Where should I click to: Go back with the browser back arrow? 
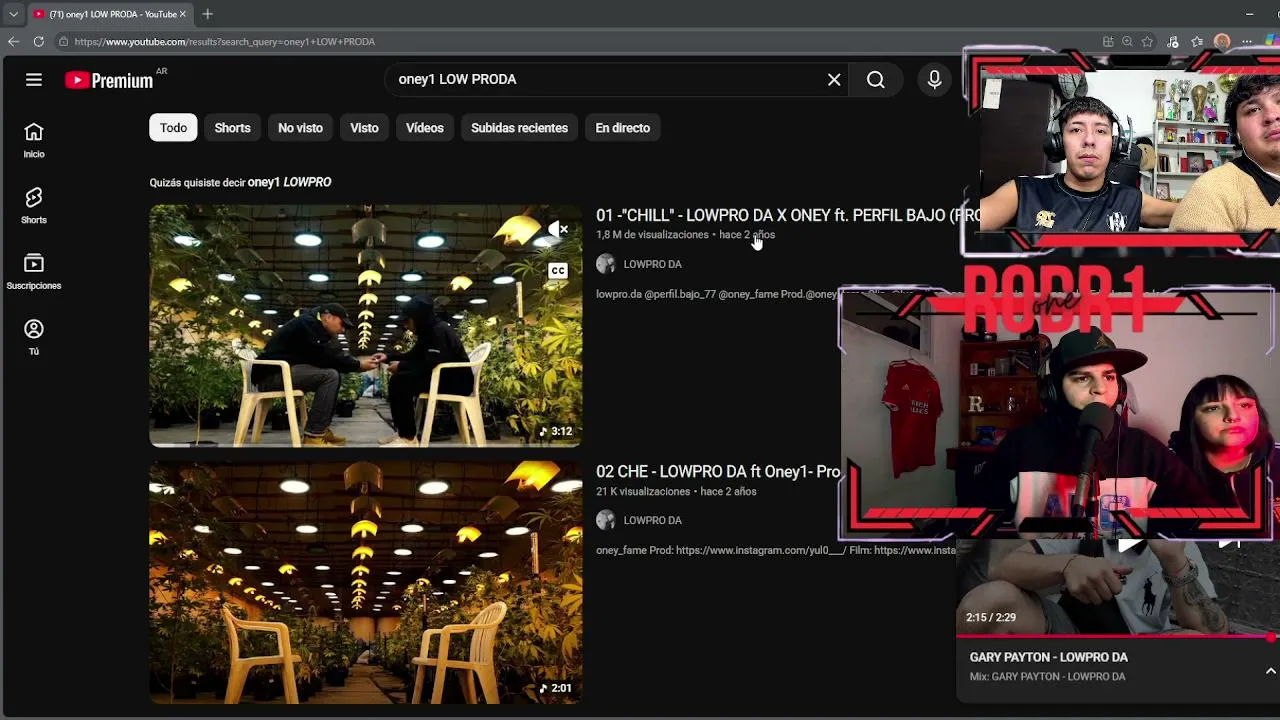tap(13, 41)
